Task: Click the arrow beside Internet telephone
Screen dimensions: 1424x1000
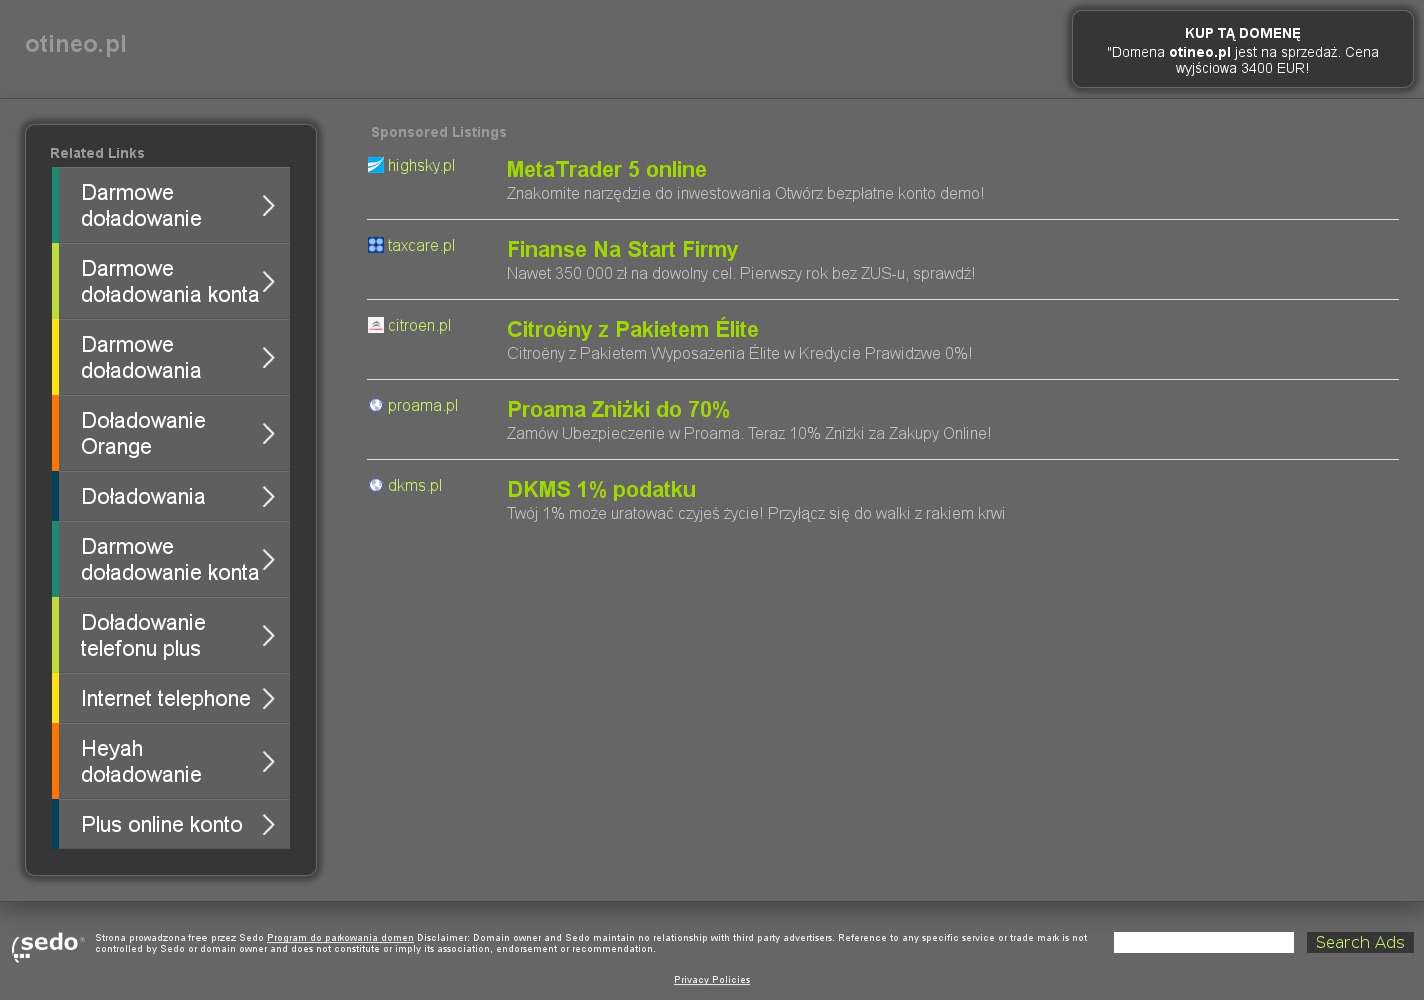Action: [268, 699]
